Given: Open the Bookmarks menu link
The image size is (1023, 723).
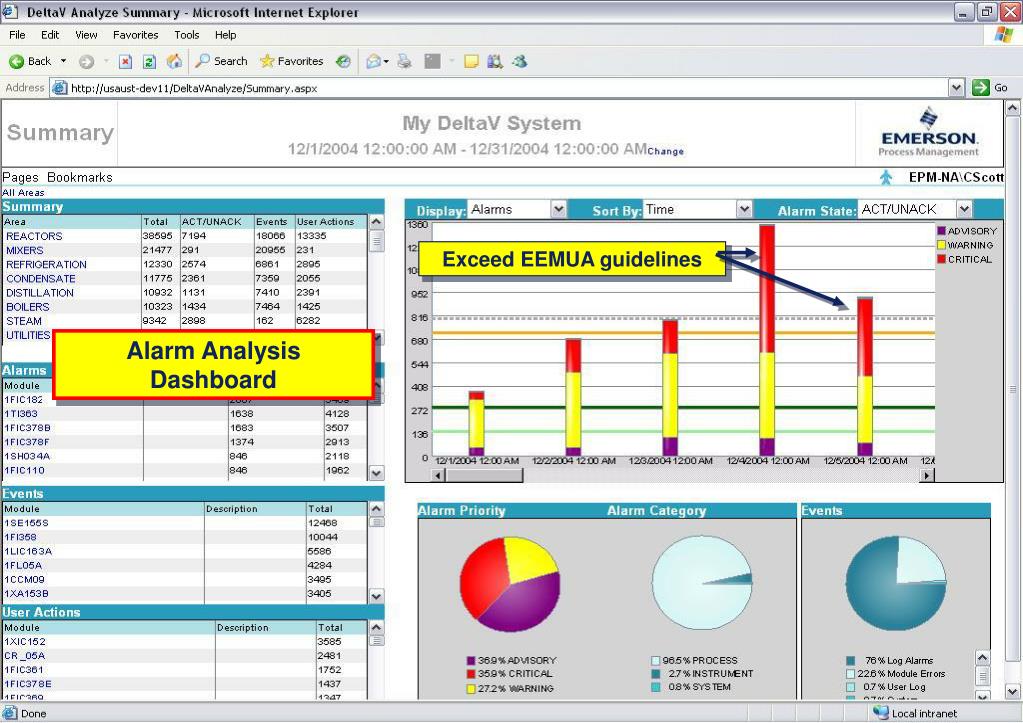Looking at the screenshot, I should (x=80, y=177).
